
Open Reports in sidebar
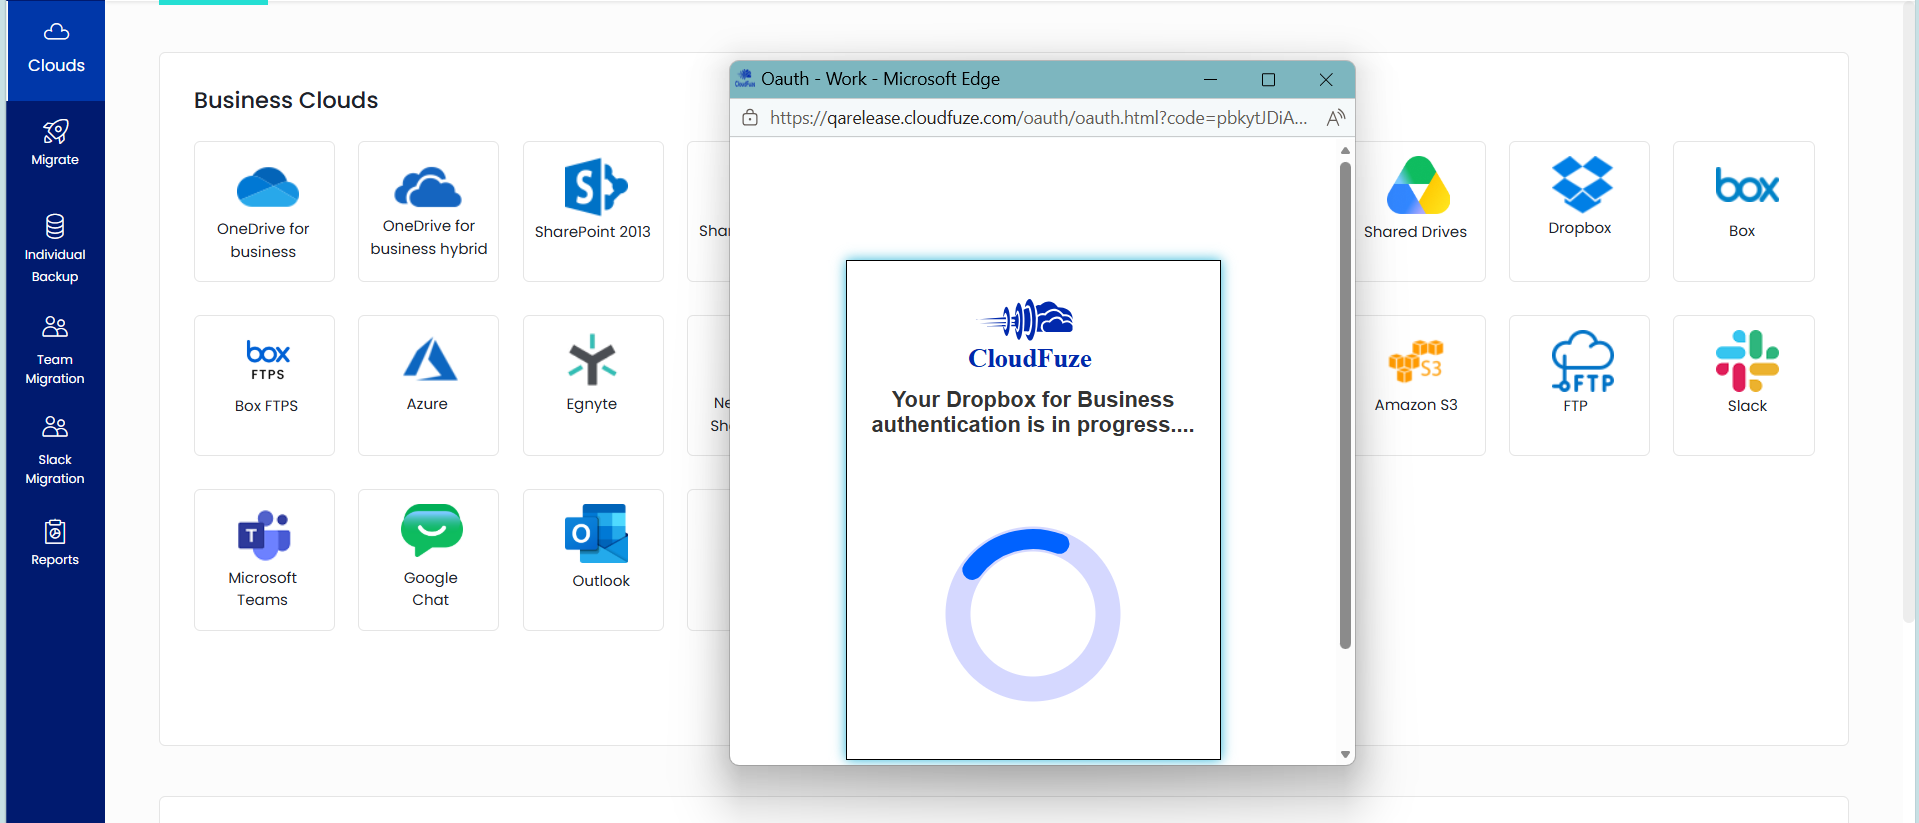click(x=55, y=543)
